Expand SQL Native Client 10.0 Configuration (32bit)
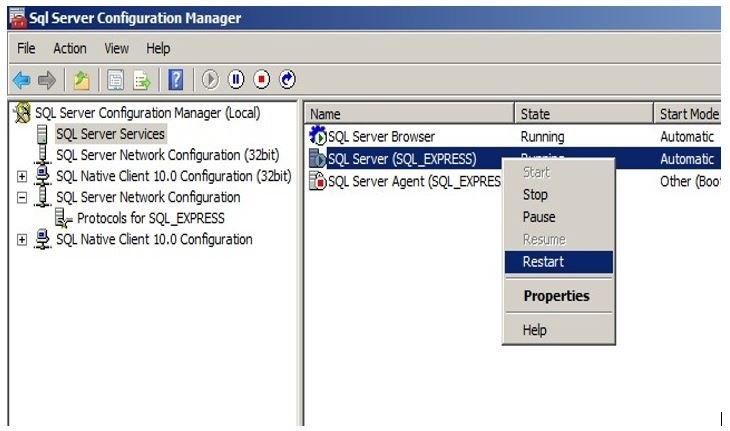 coord(22,176)
